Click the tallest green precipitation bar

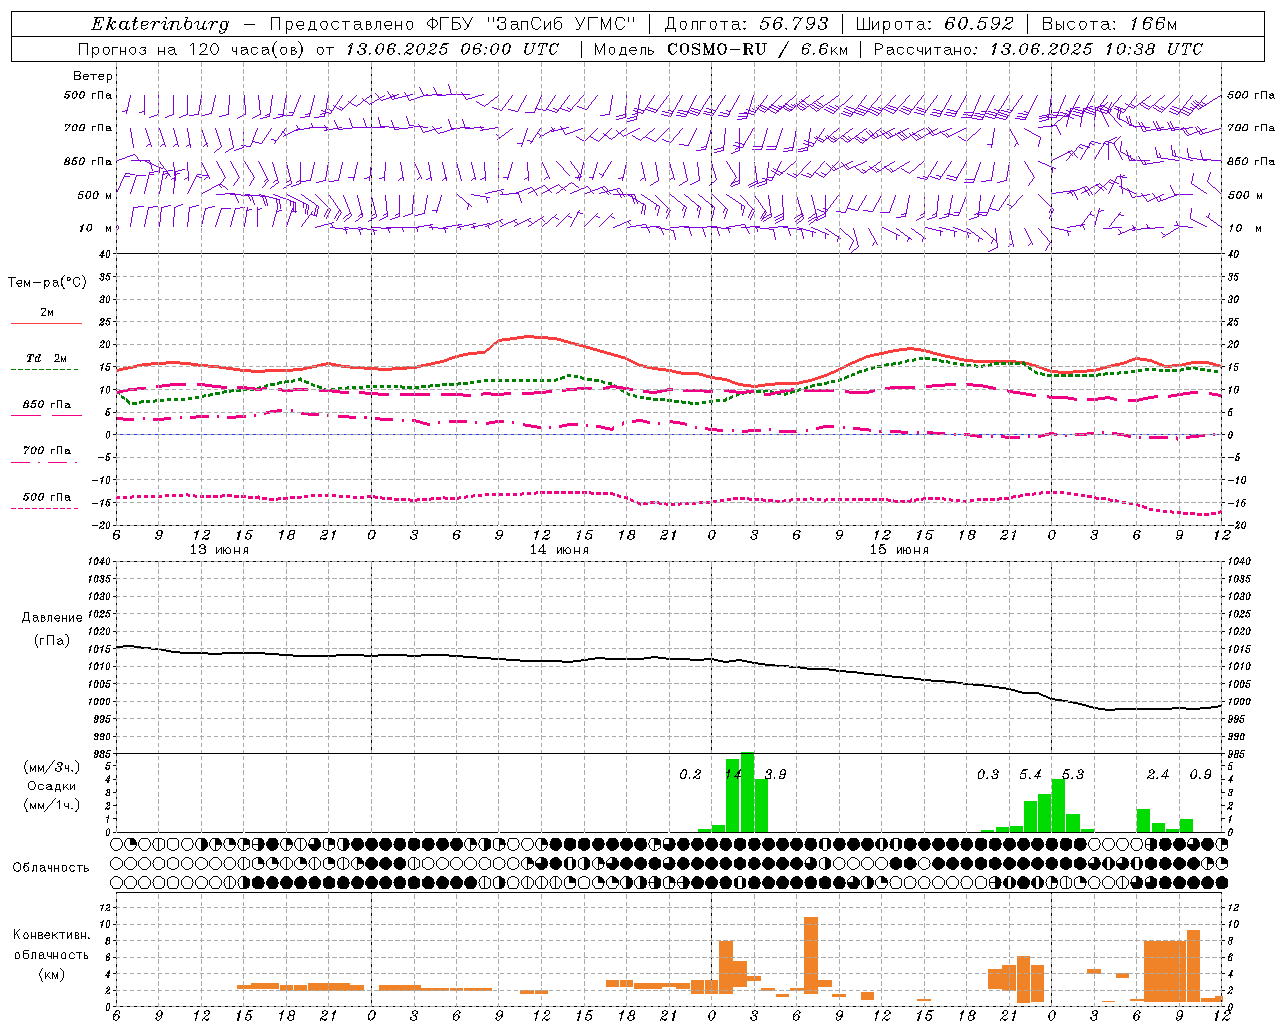(x=747, y=792)
